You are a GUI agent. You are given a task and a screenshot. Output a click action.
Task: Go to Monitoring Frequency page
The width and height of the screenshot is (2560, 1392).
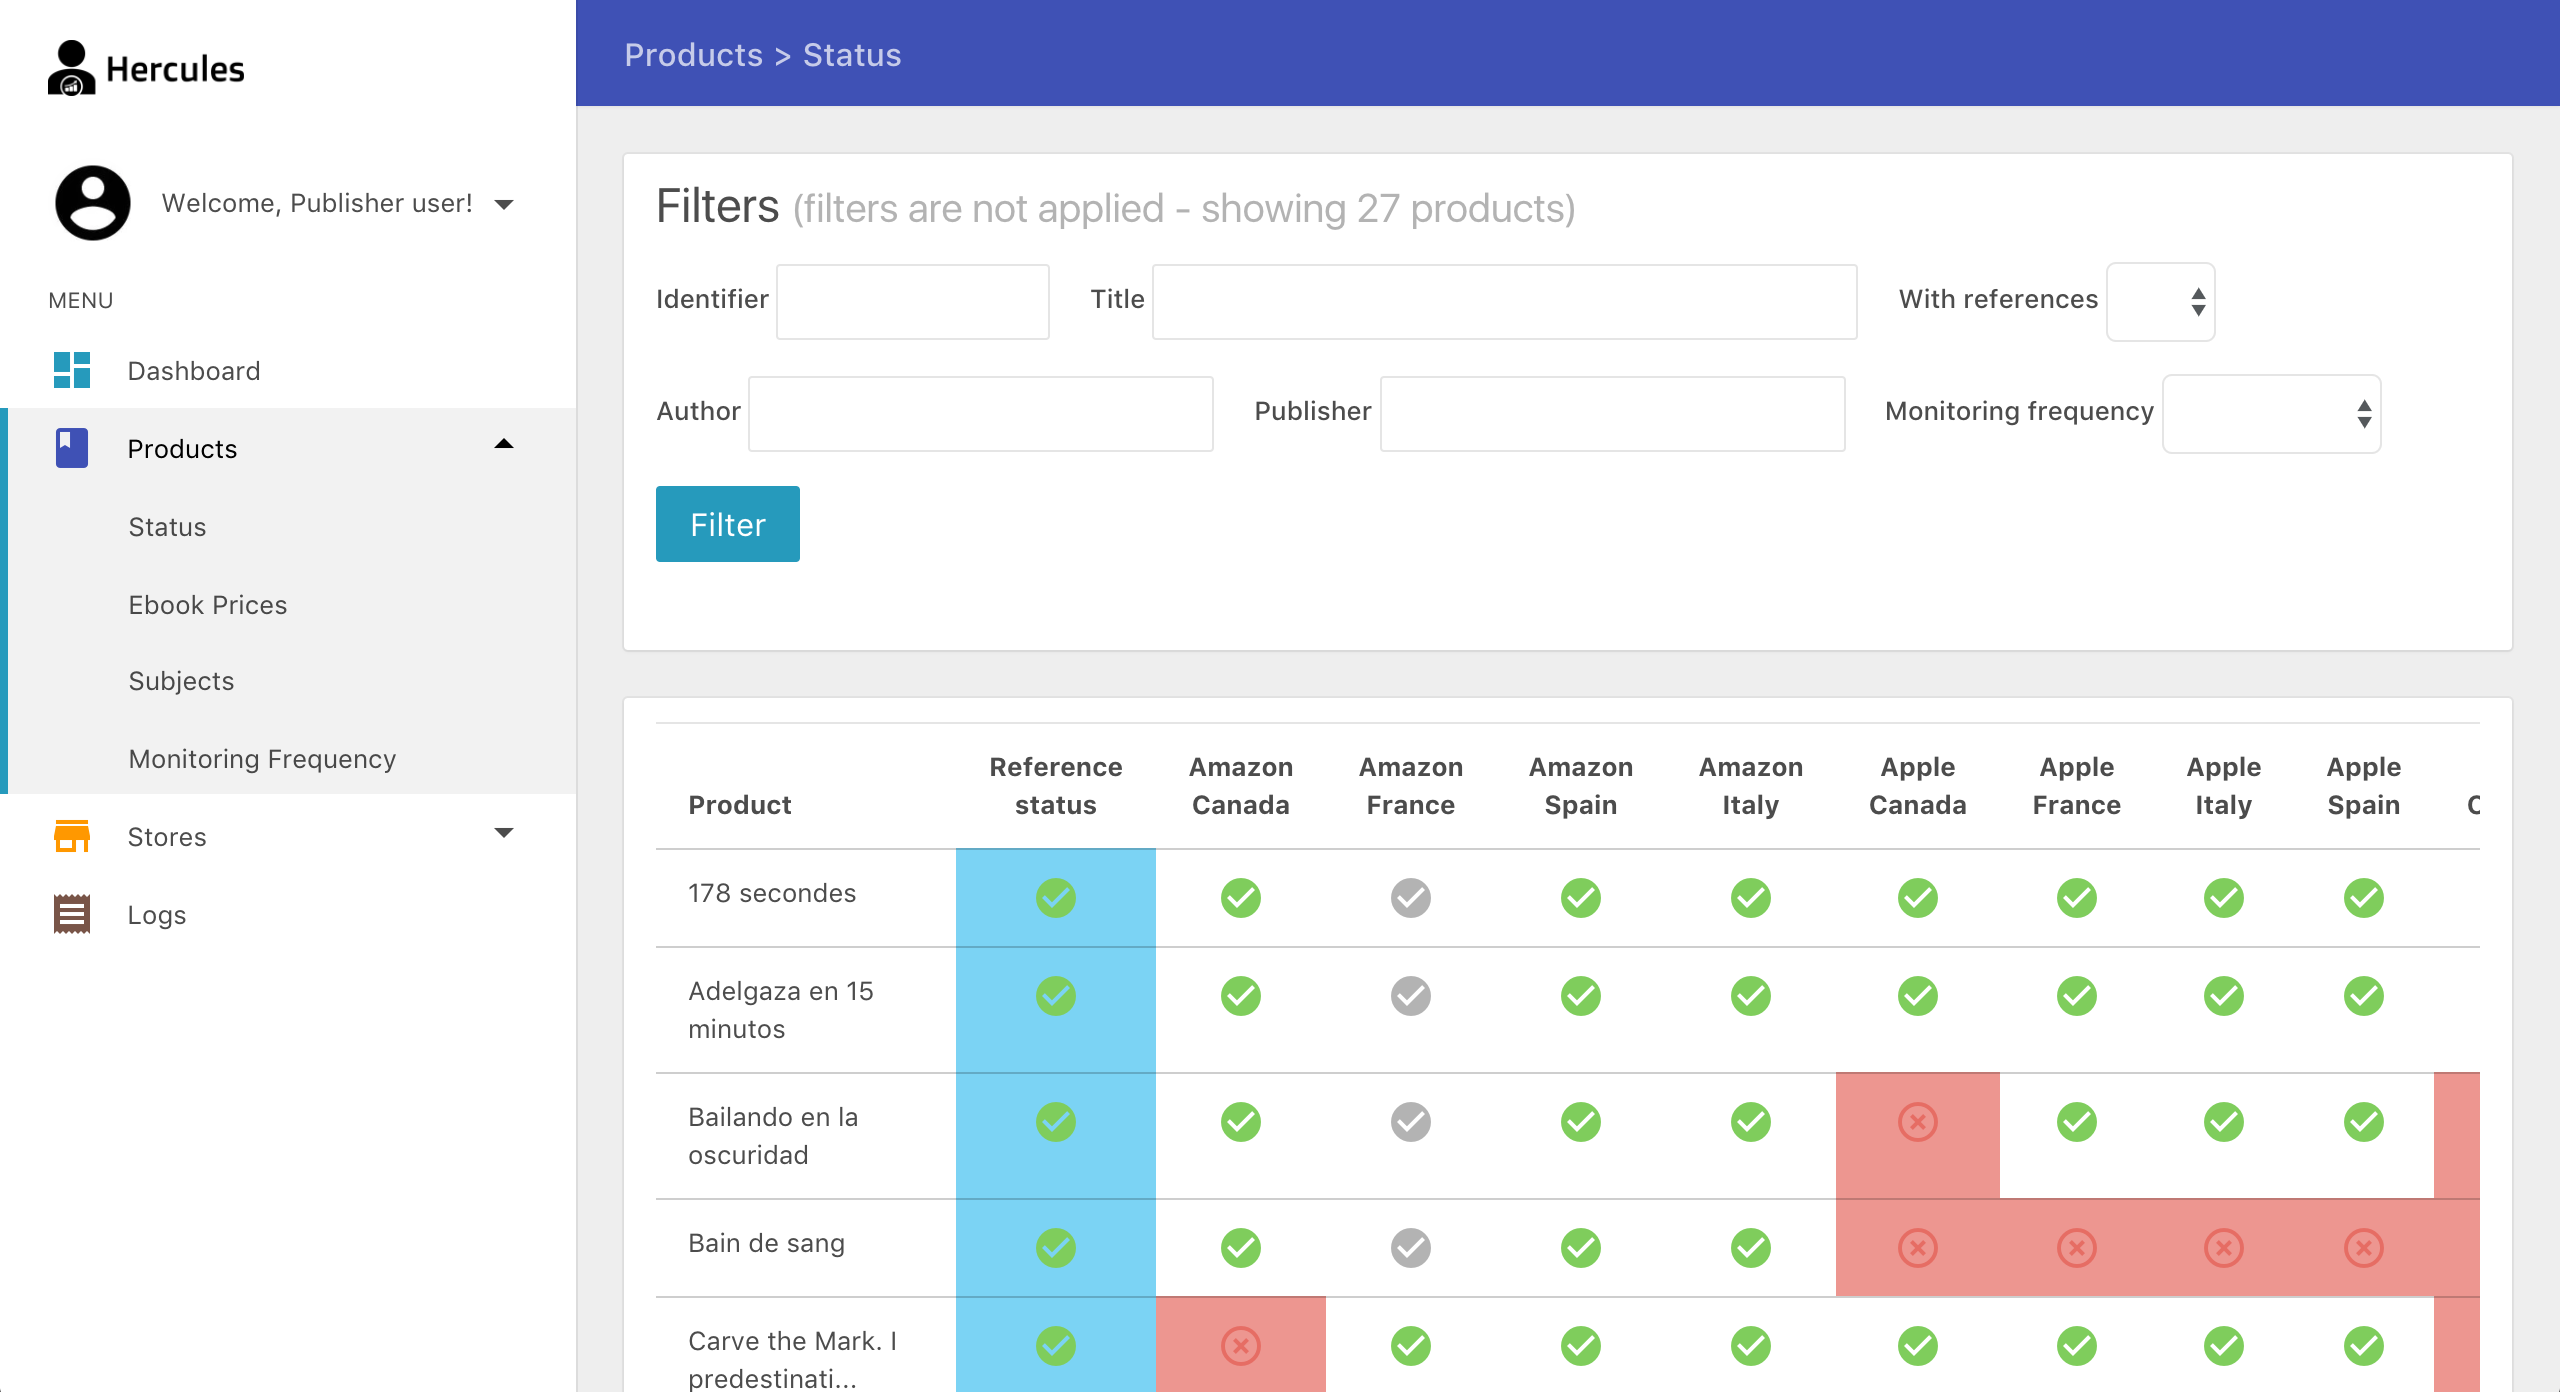(262, 758)
